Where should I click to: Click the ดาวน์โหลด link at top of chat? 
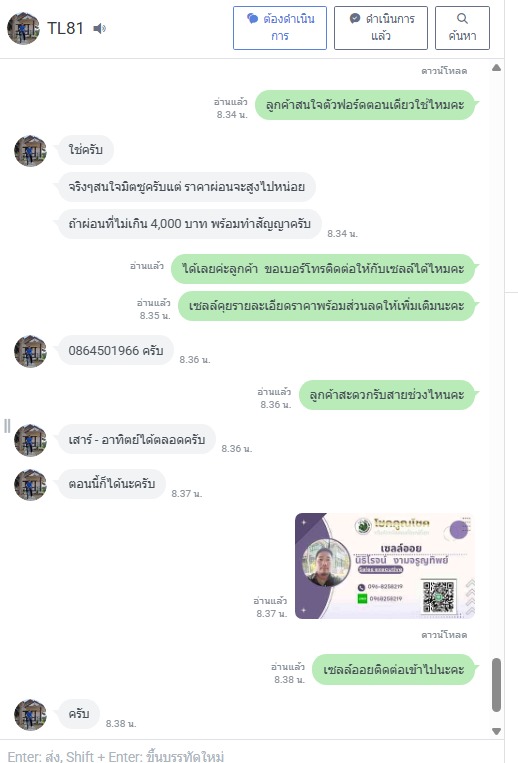pos(444,71)
